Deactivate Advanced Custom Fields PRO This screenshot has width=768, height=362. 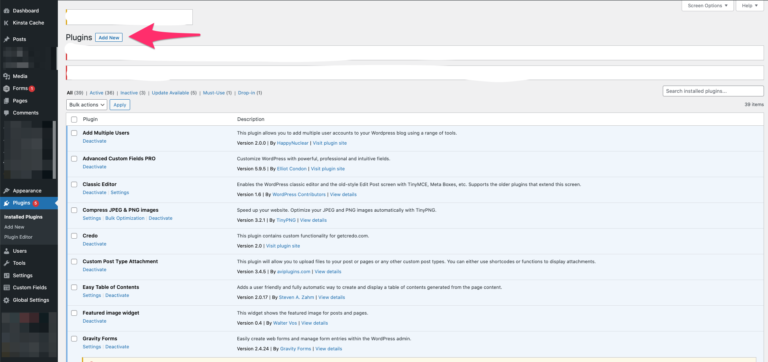(95, 167)
